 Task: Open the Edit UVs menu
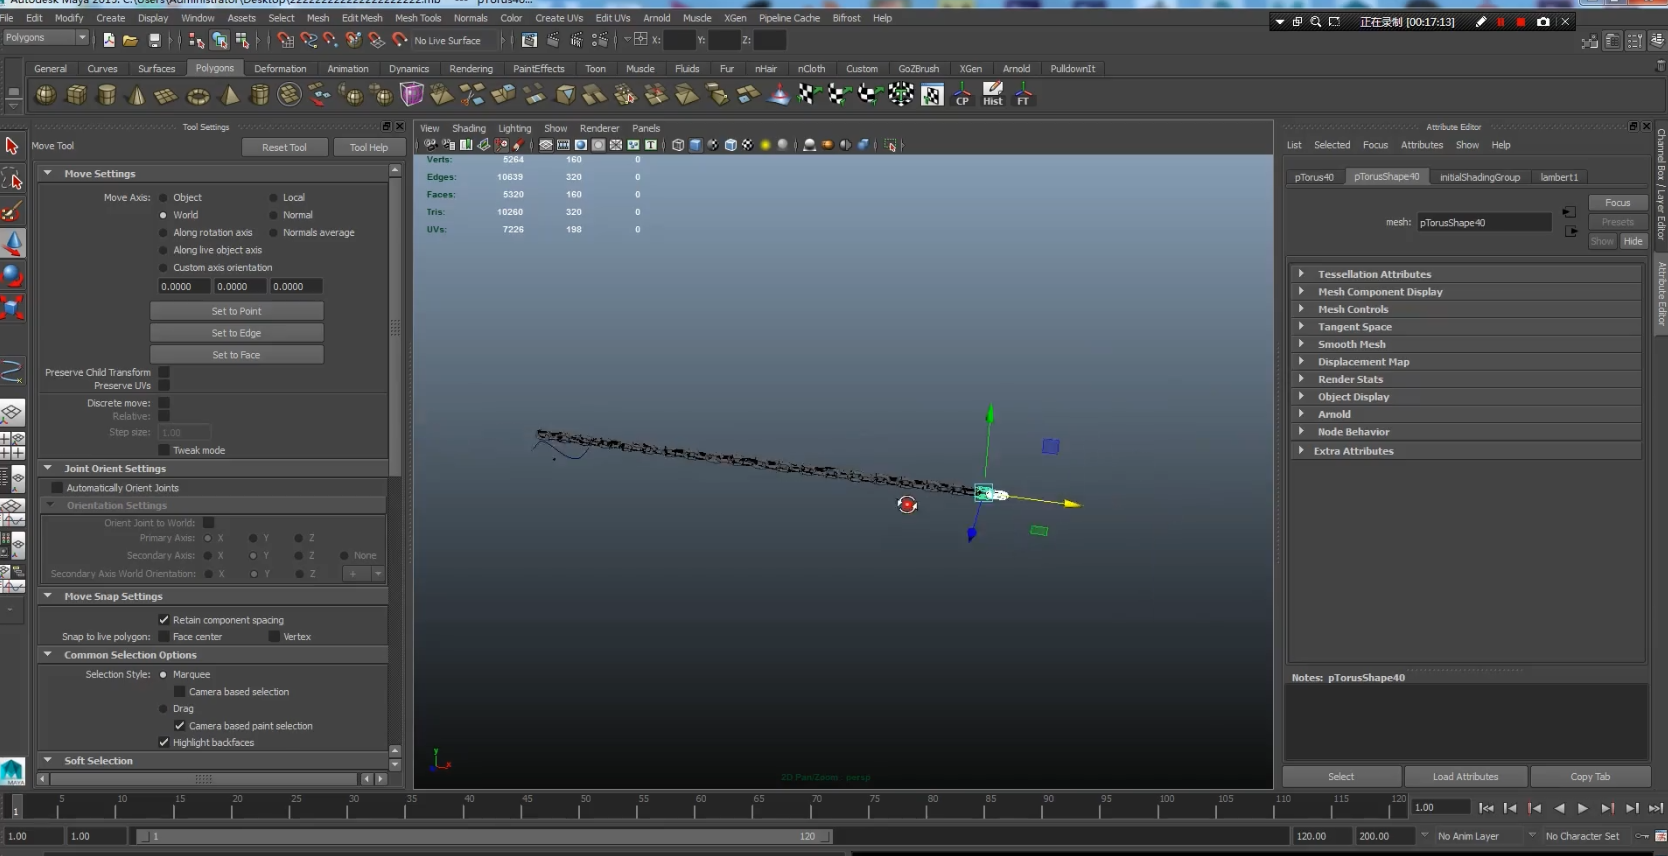[613, 18]
